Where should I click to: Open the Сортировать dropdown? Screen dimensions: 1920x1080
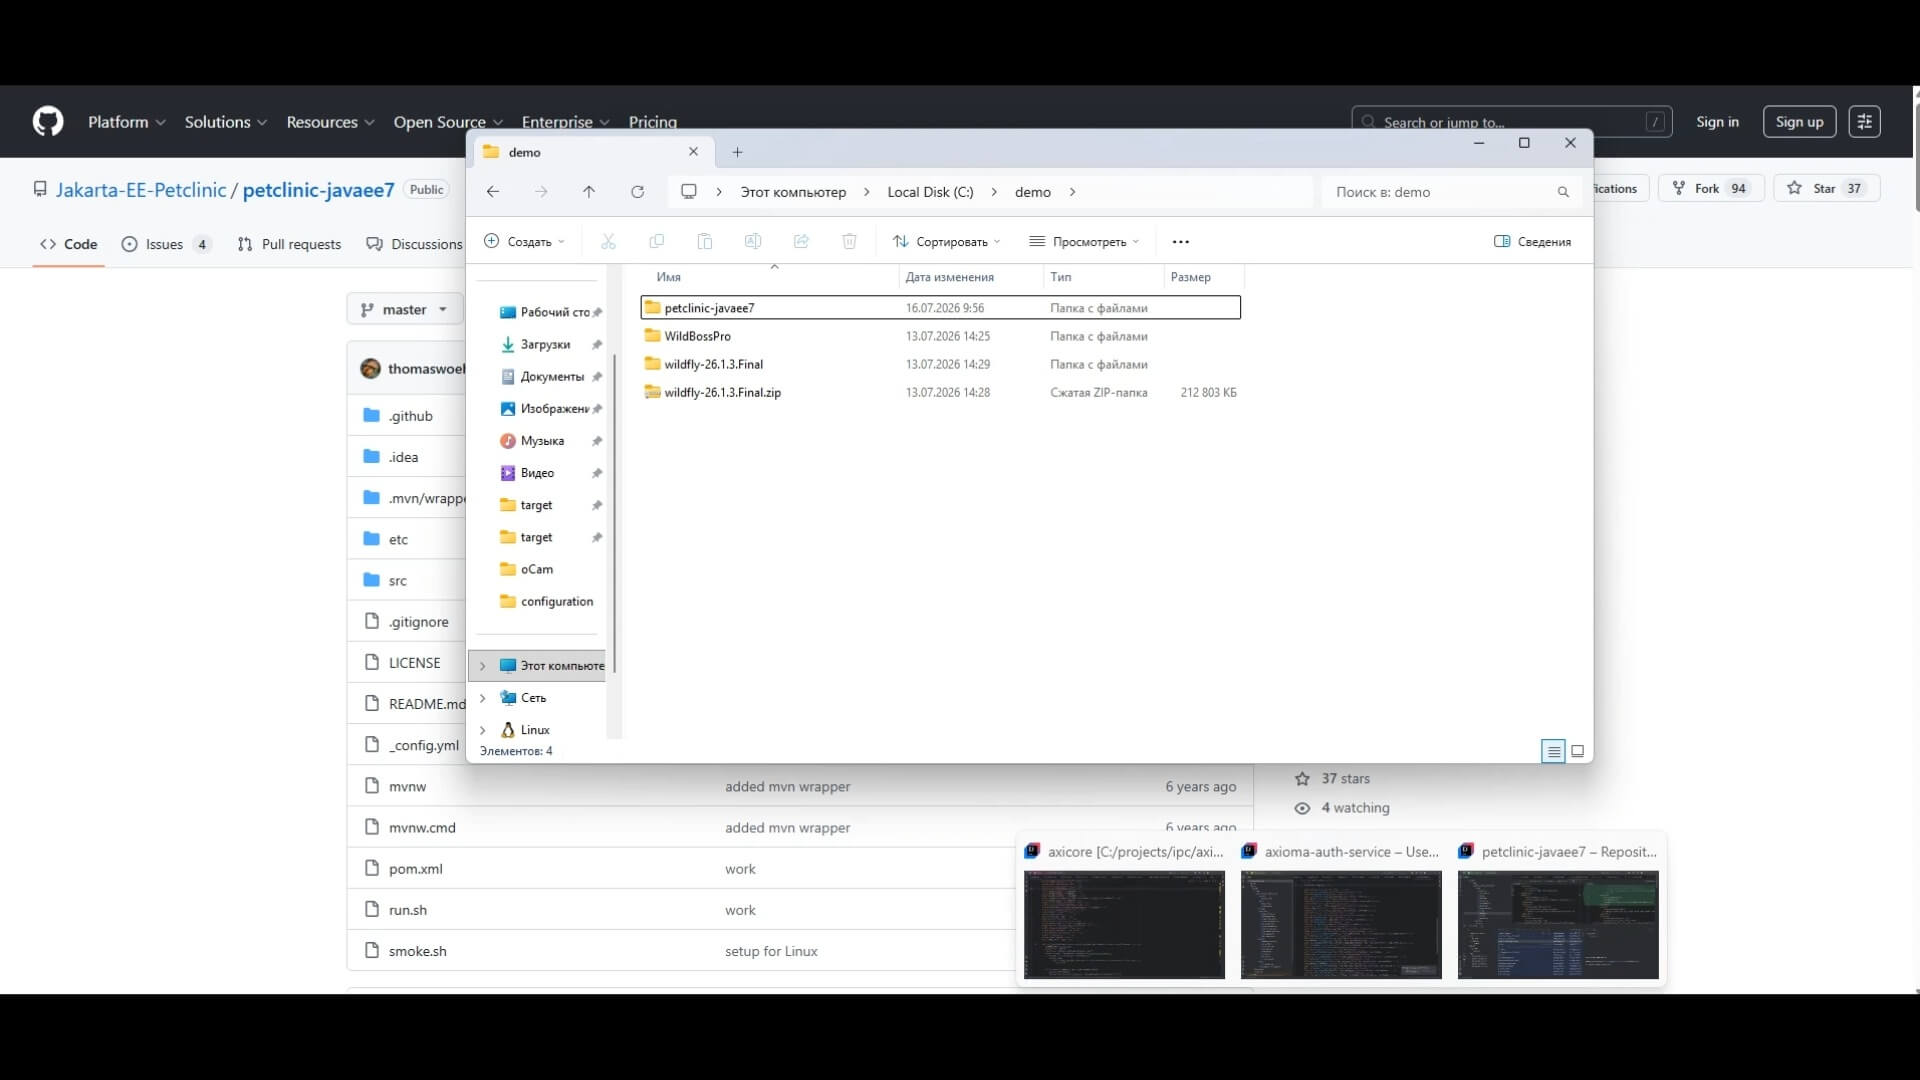(x=946, y=242)
